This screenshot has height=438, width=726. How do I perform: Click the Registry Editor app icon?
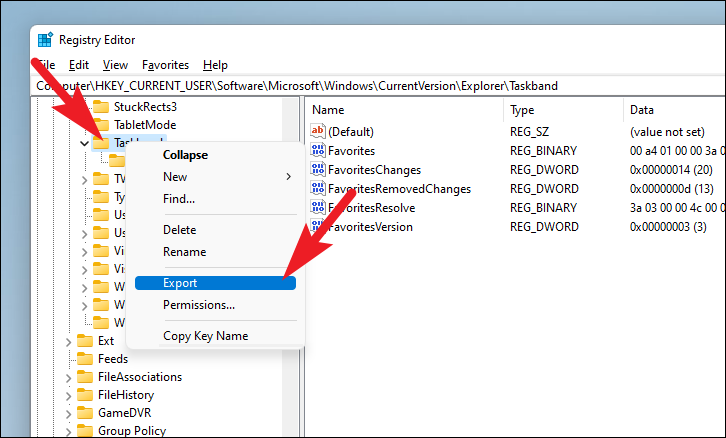coord(45,40)
